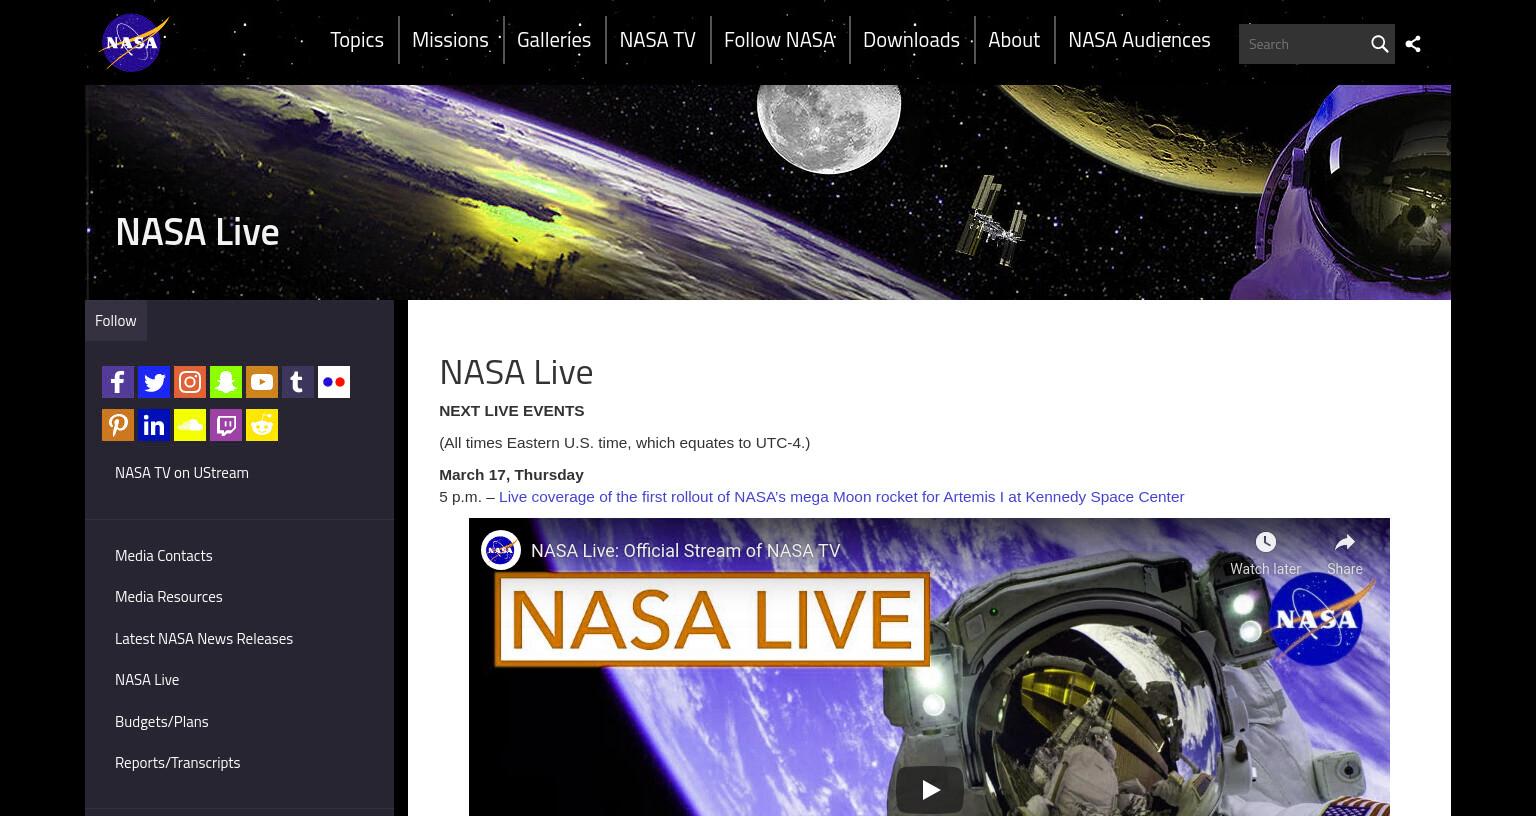1536x816 pixels.
Task: Open the NASA Live sidebar link
Action: tap(147, 679)
